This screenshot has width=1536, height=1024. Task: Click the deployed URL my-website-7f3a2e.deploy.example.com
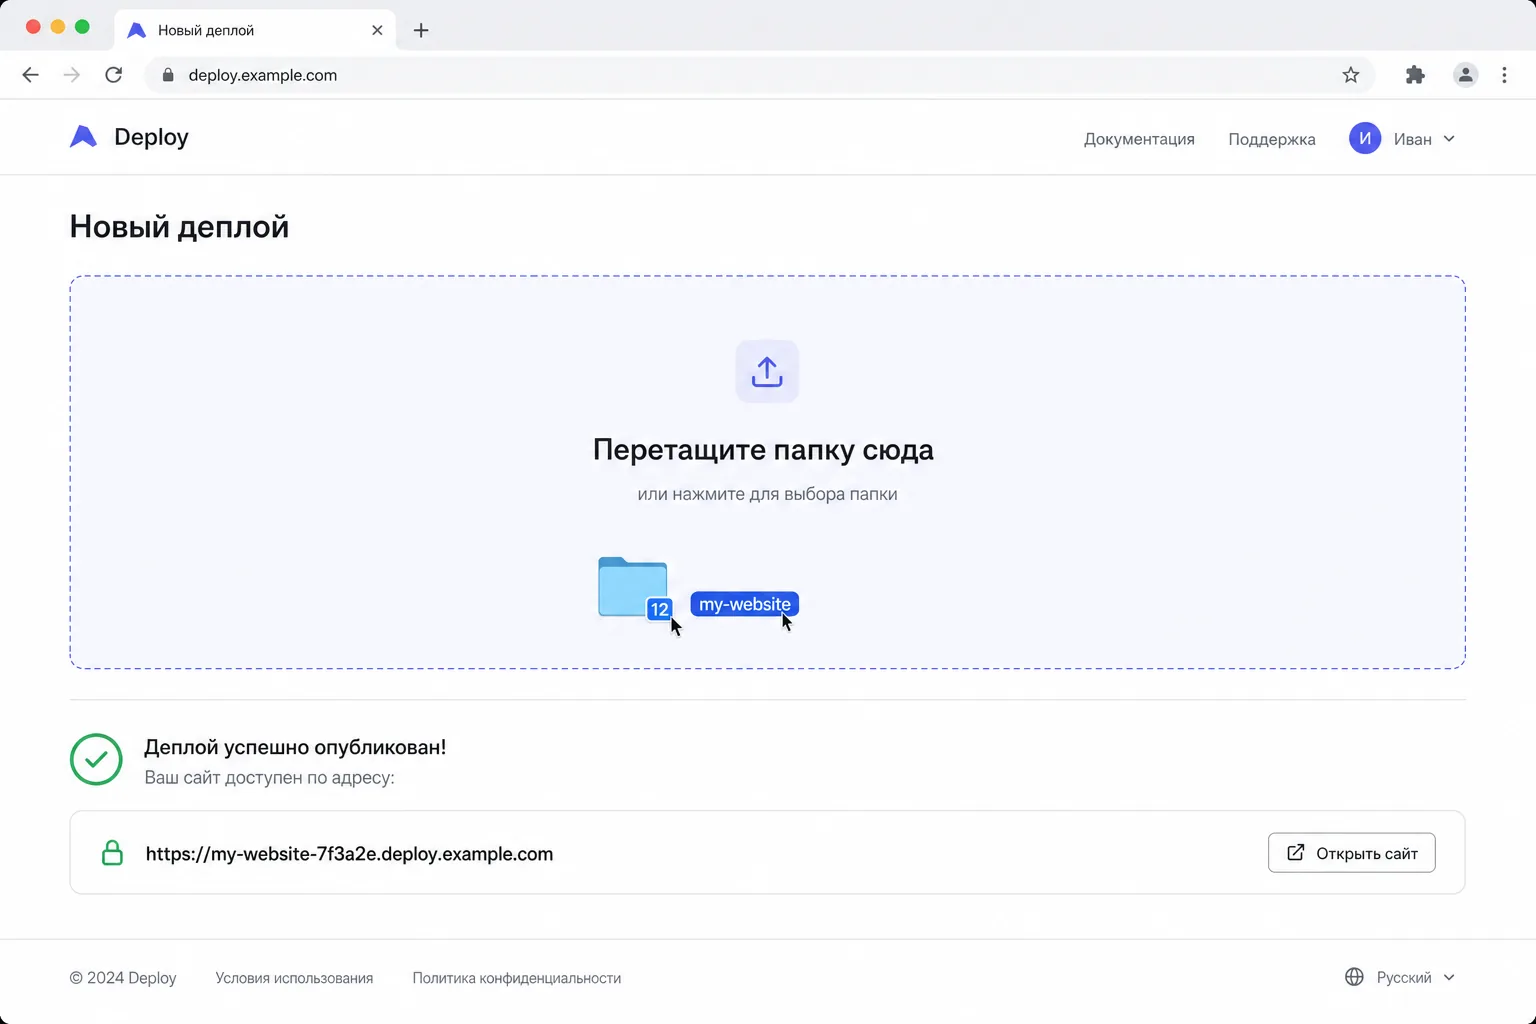click(x=349, y=854)
